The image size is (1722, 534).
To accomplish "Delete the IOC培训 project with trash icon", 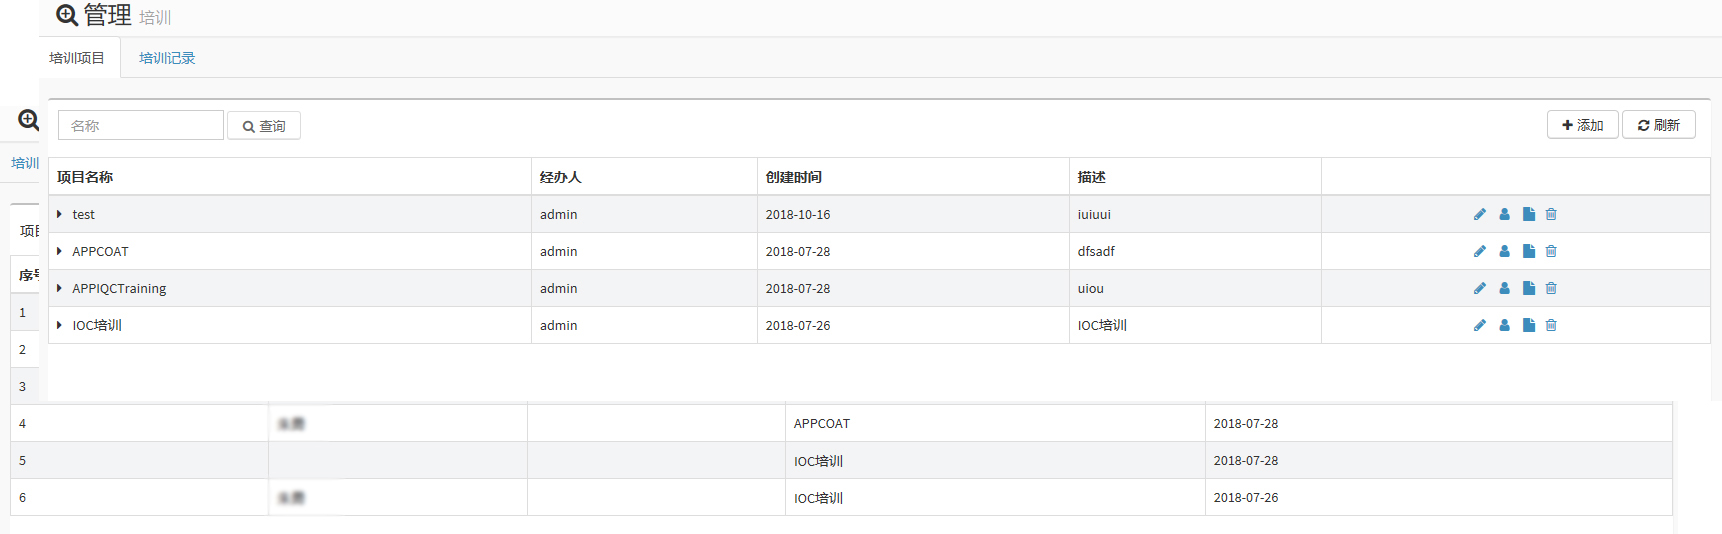I will pyautogui.click(x=1551, y=325).
